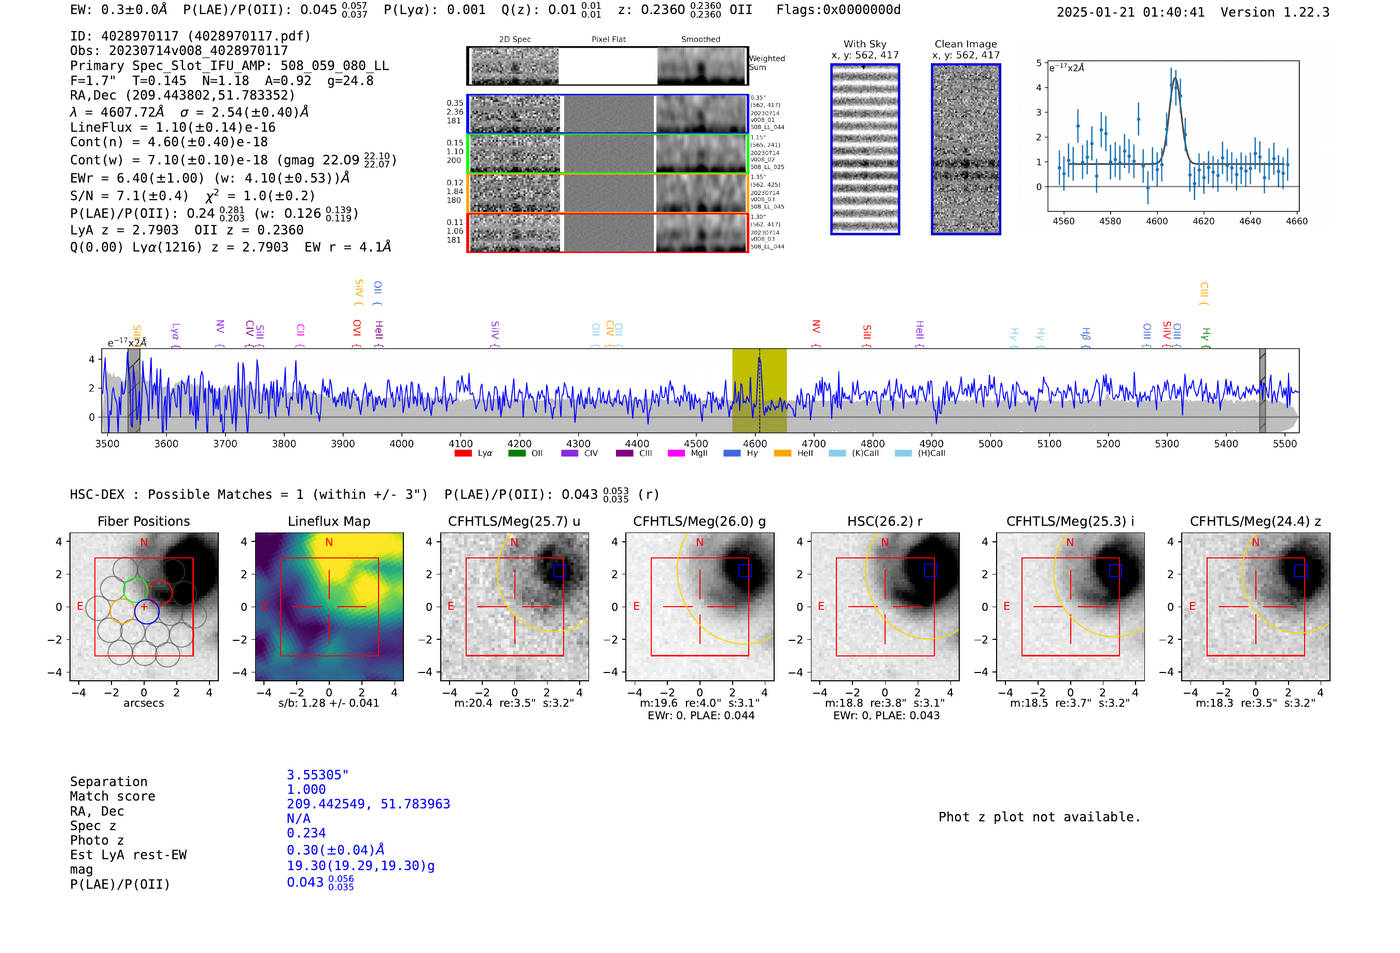Click the dark purple CIII legend swatch
Screen dimensions: 1400x953
point(625,453)
